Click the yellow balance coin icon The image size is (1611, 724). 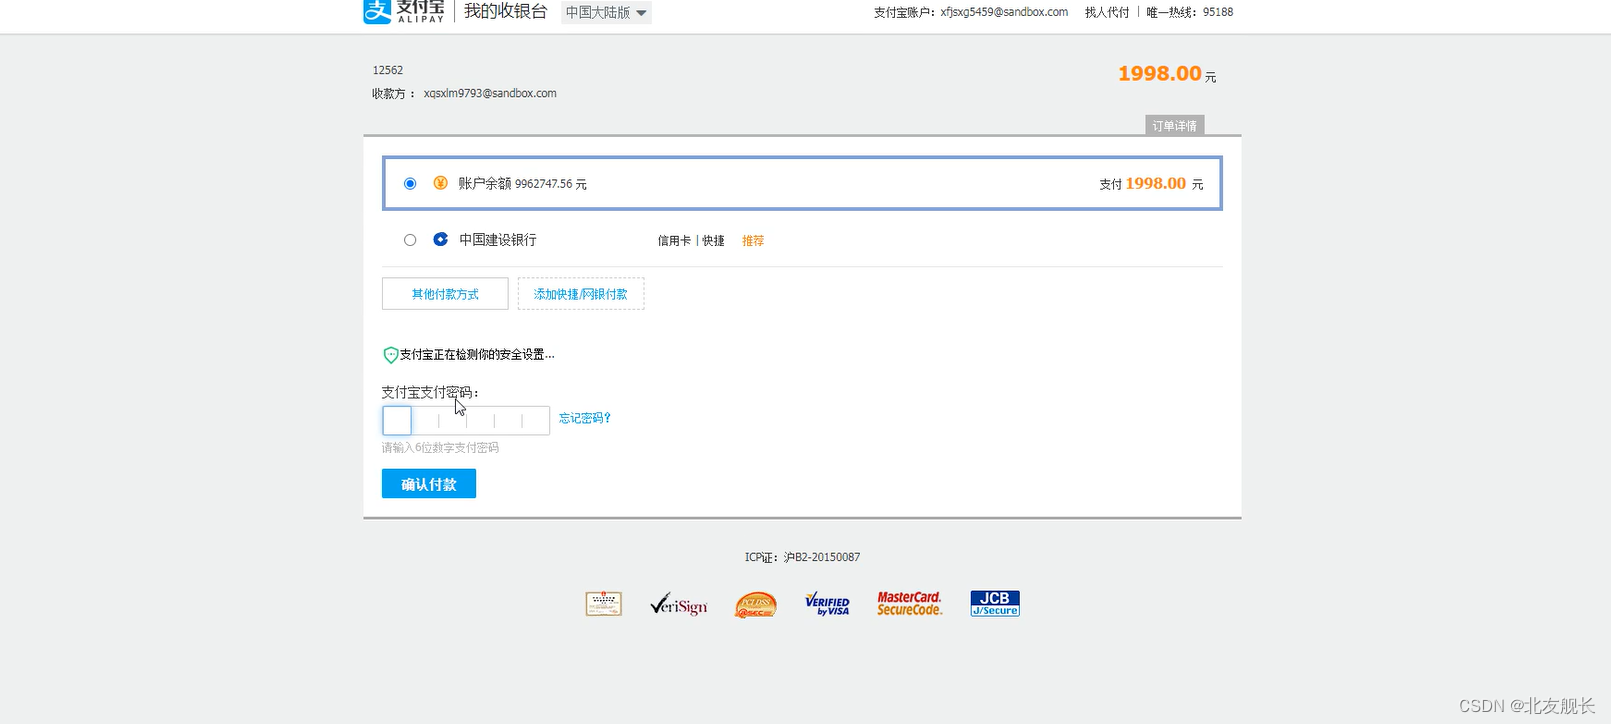pyautogui.click(x=440, y=183)
